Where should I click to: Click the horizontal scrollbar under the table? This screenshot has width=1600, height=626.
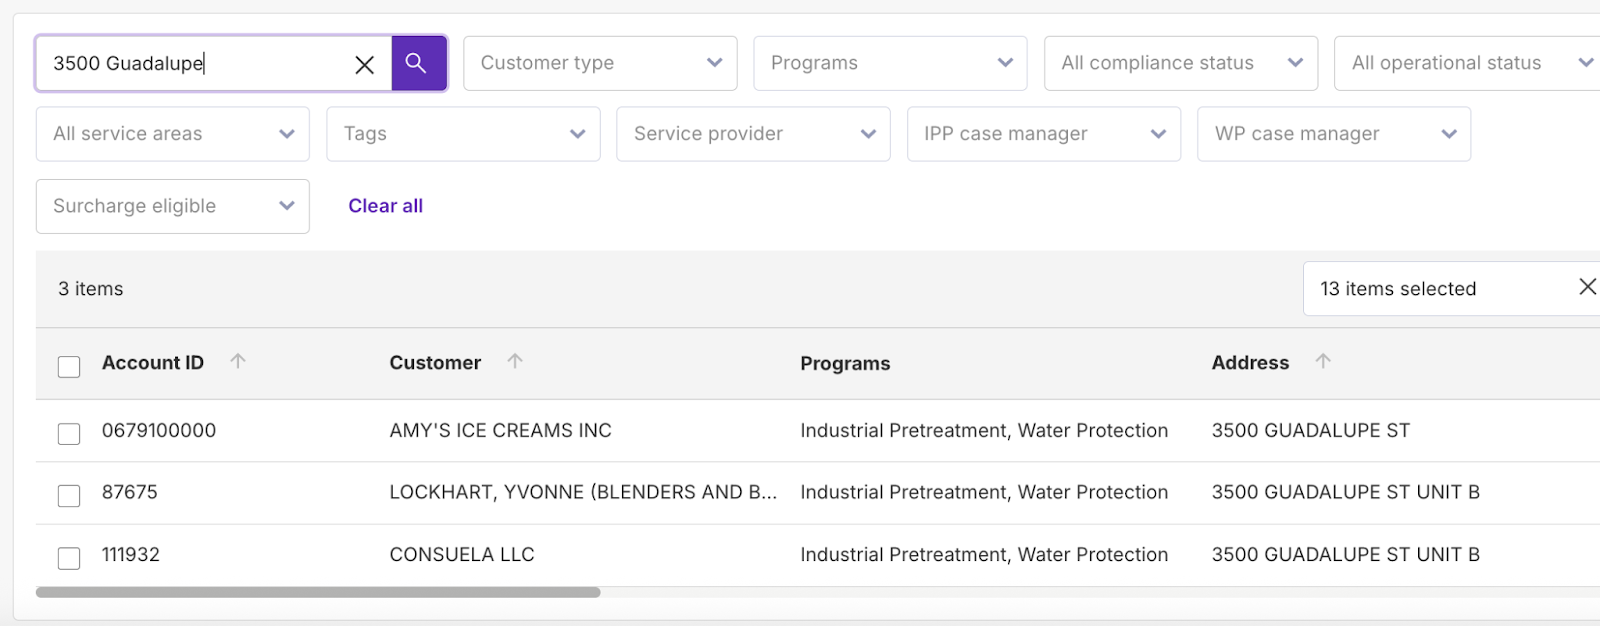[318, 592]
